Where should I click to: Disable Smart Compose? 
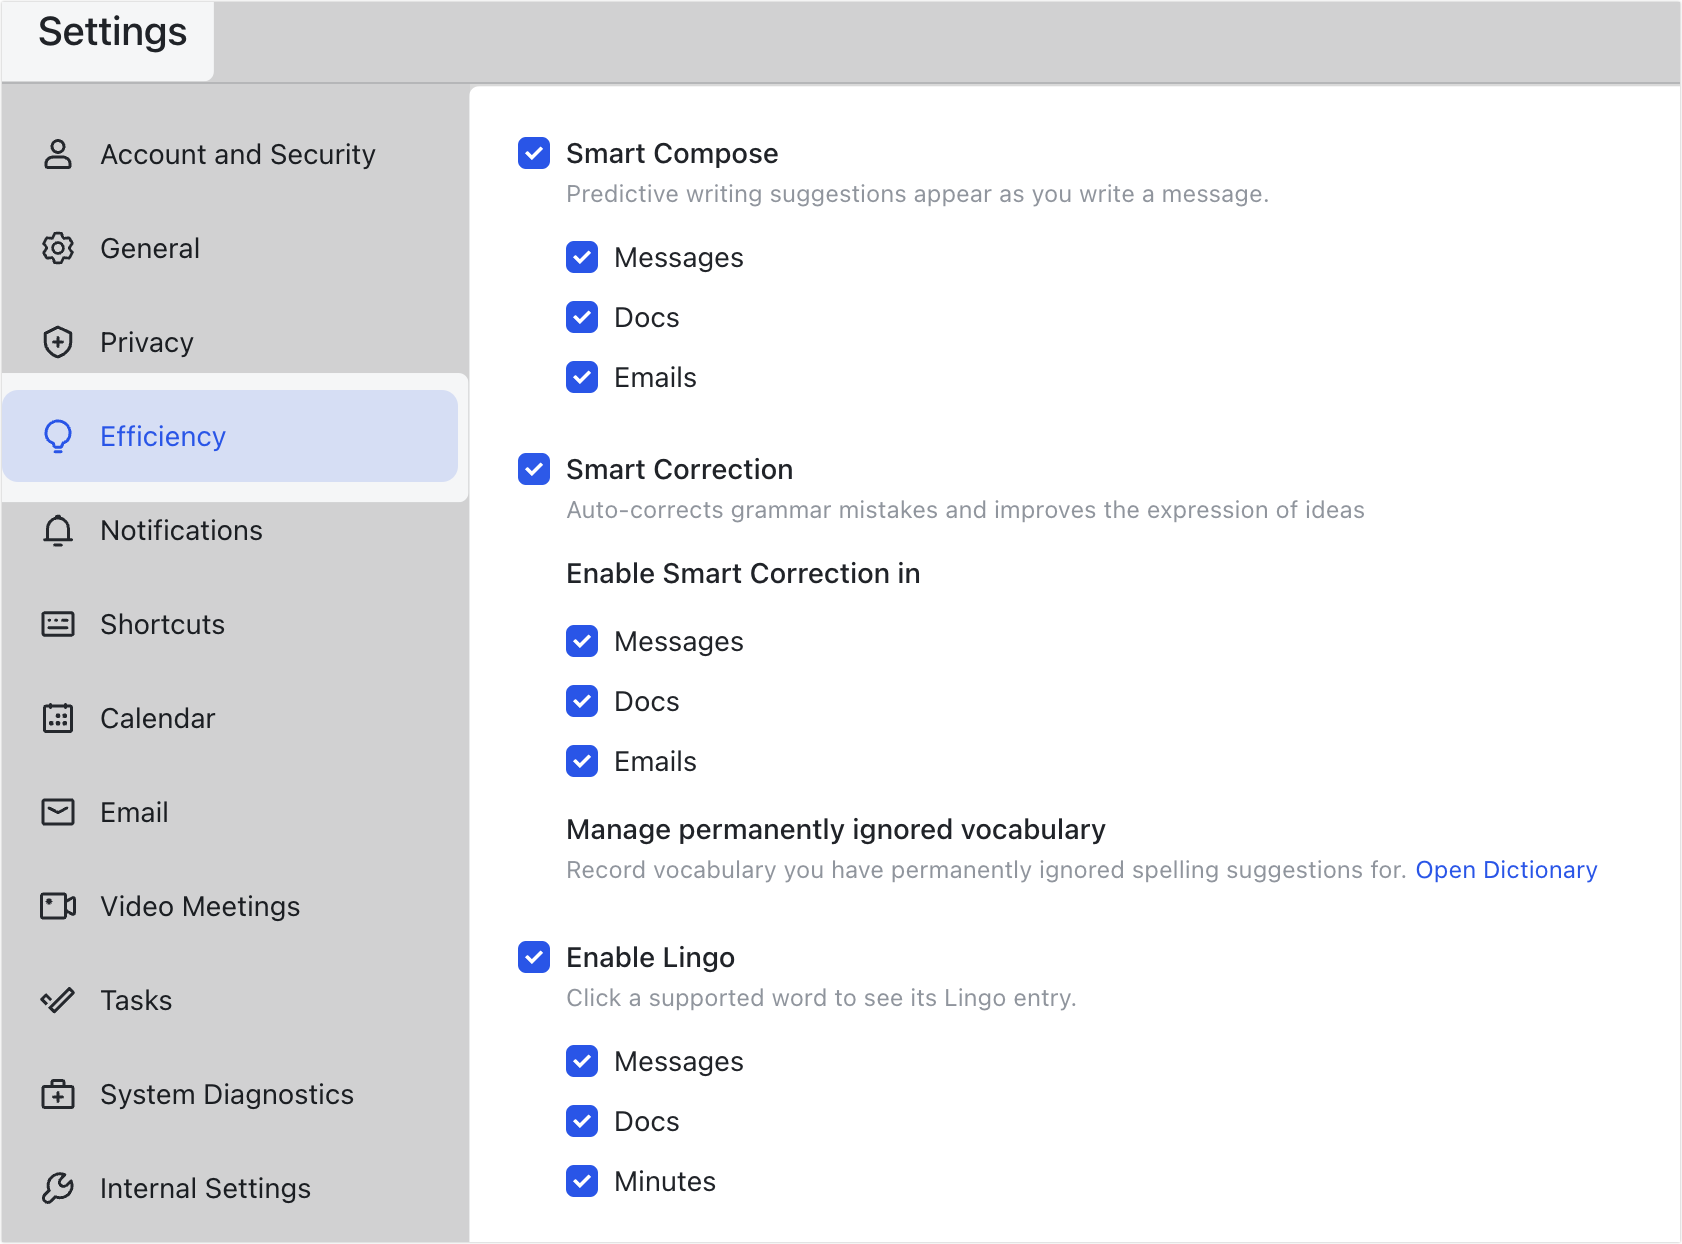point(533,153)
